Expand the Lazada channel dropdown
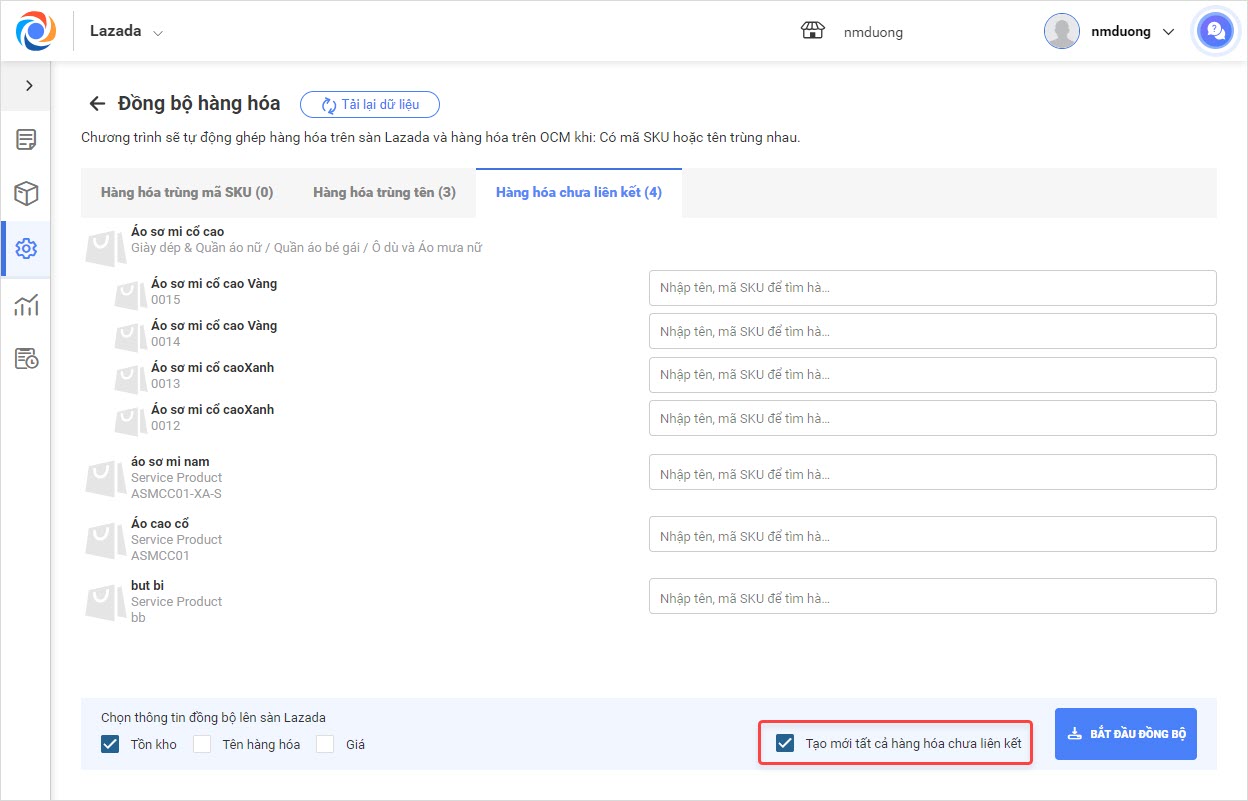This screenshot has width=1248, height=801. click(x=127, y=32)
